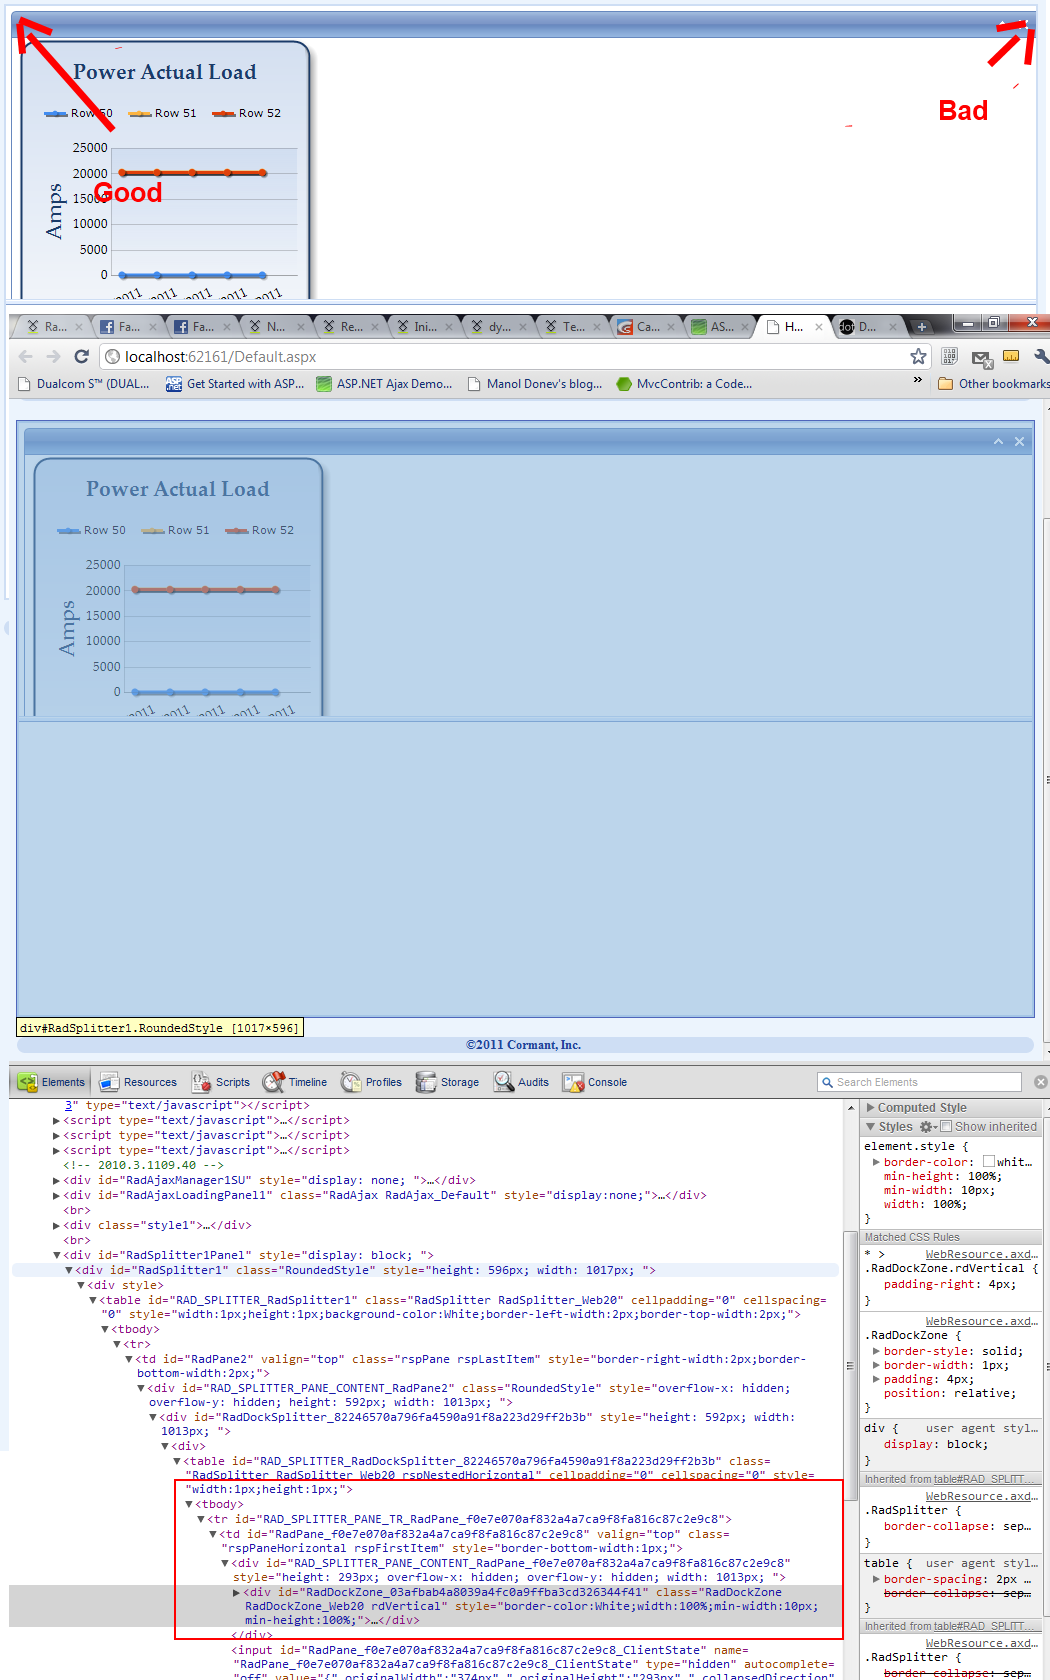1050x1680 pixels.
Task: Bookmark this page with the star icon
Action: (918, 356)
